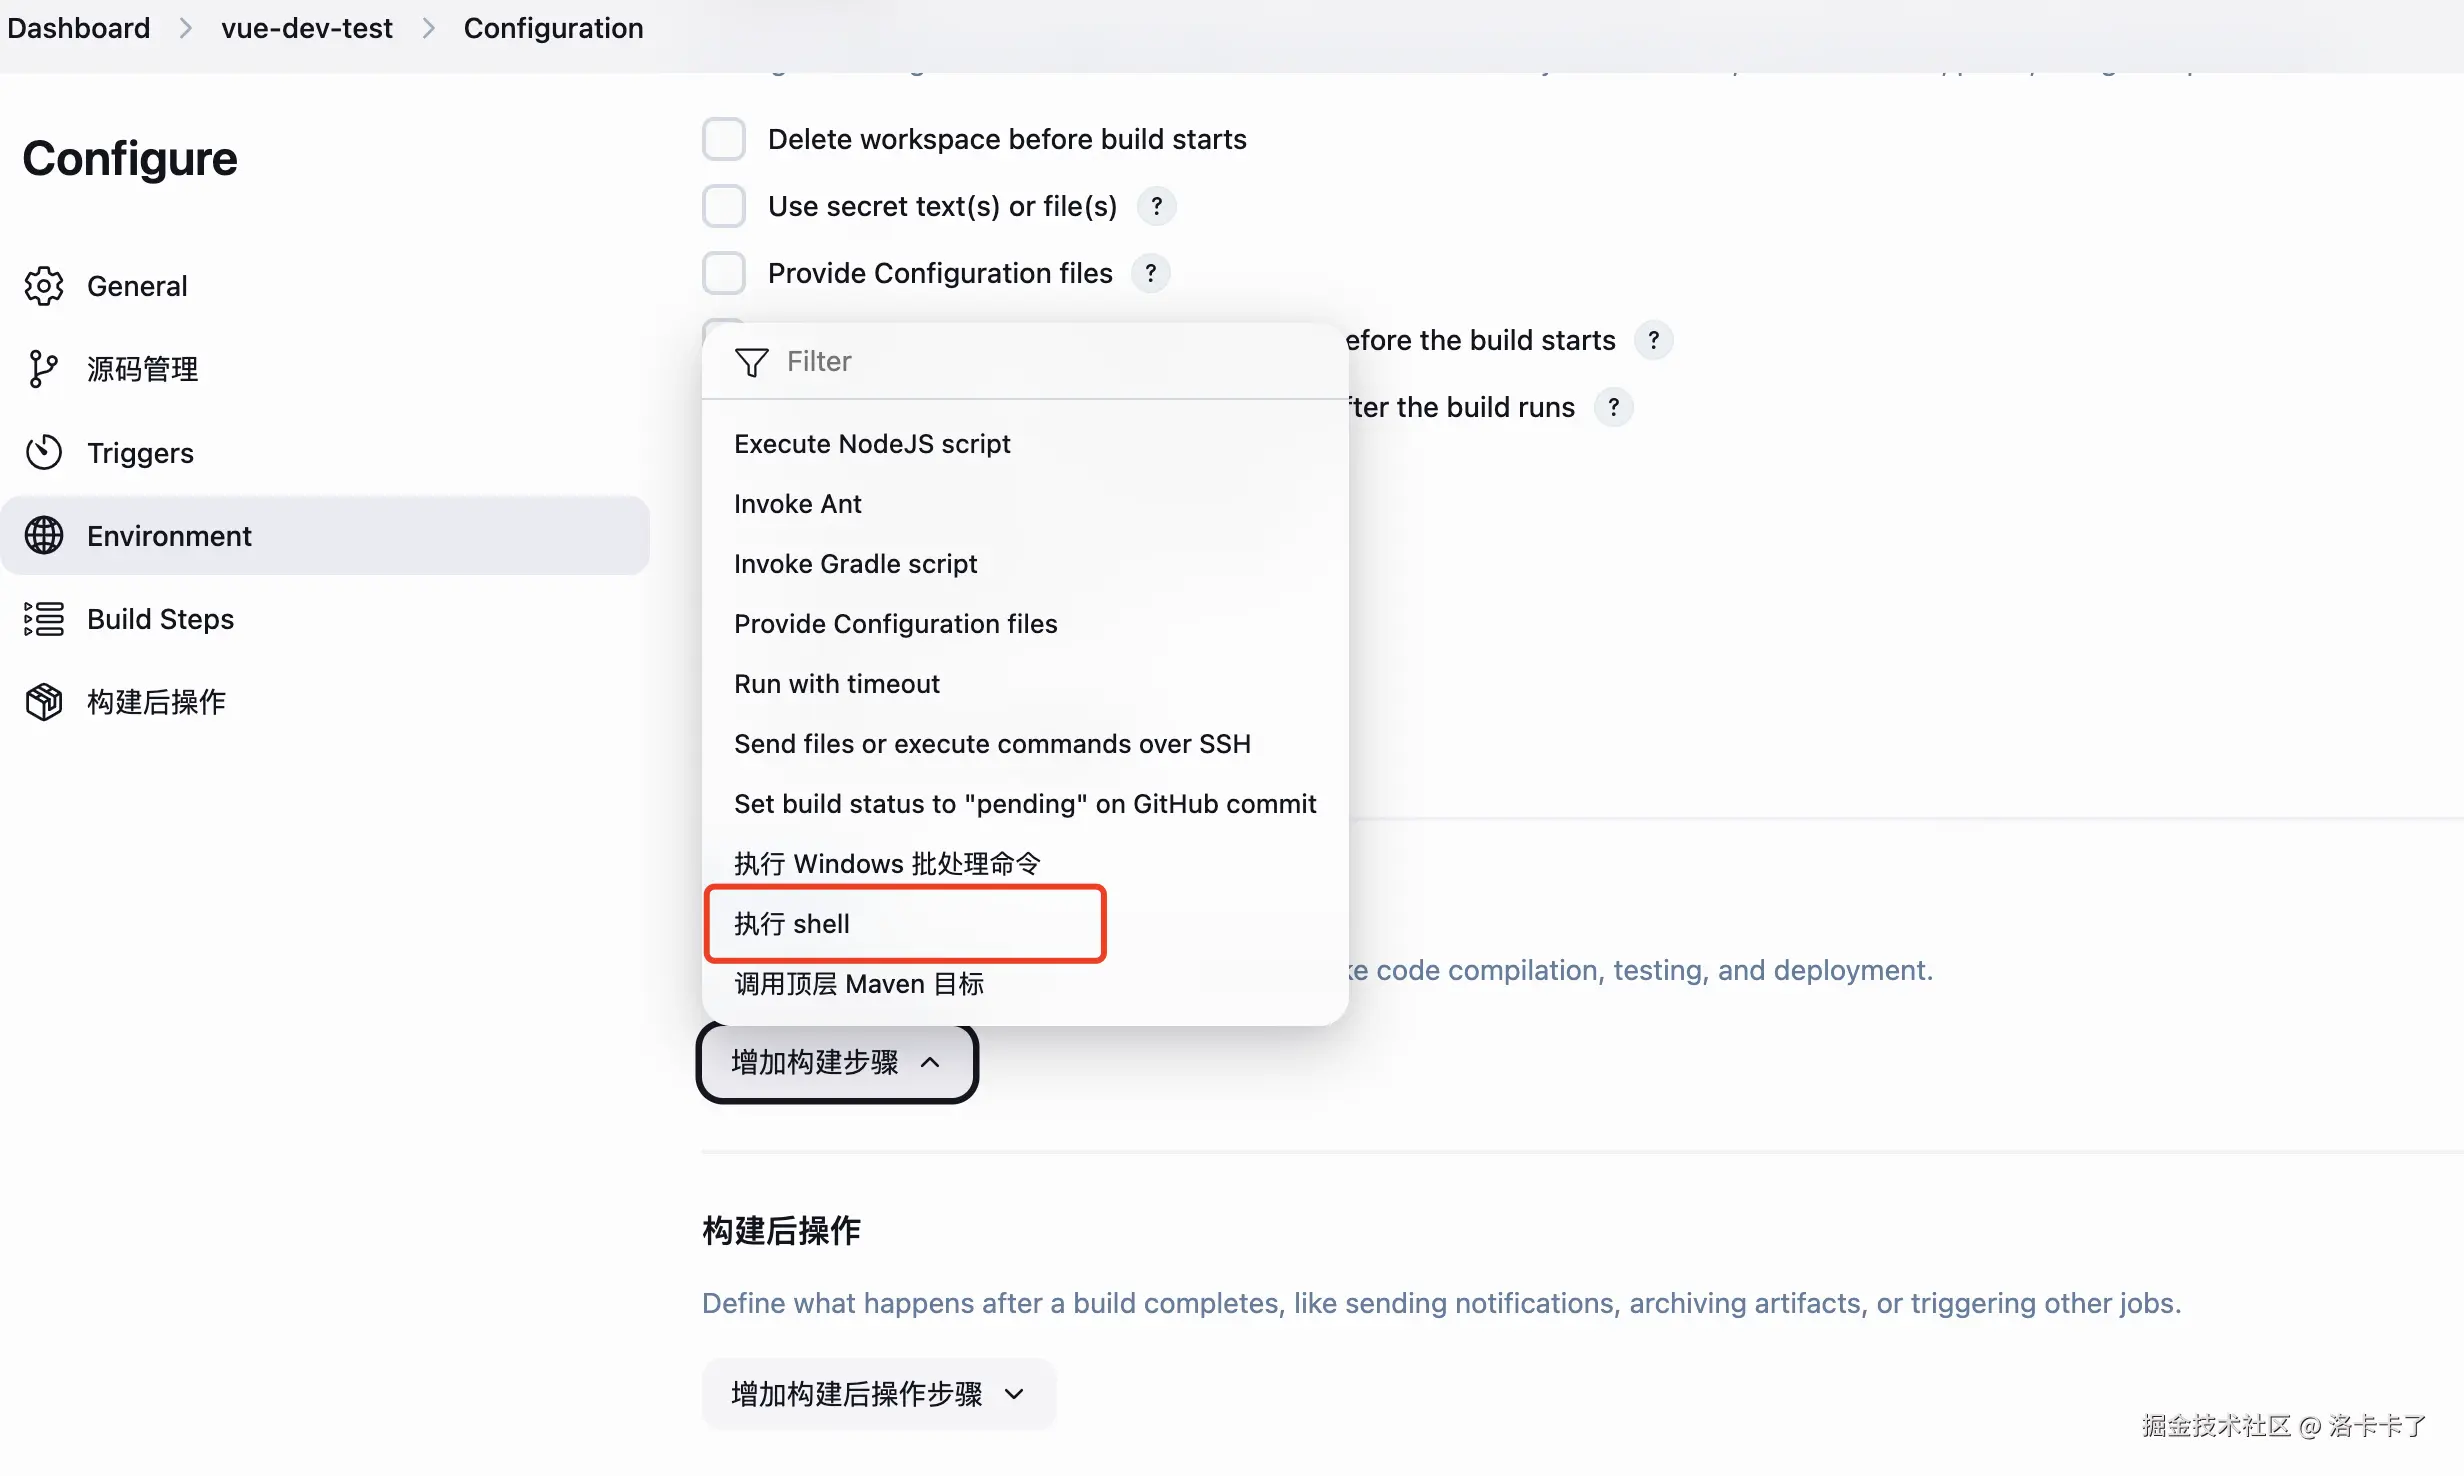
Task: Click the Environment globe icon
Action: (44, 536)
